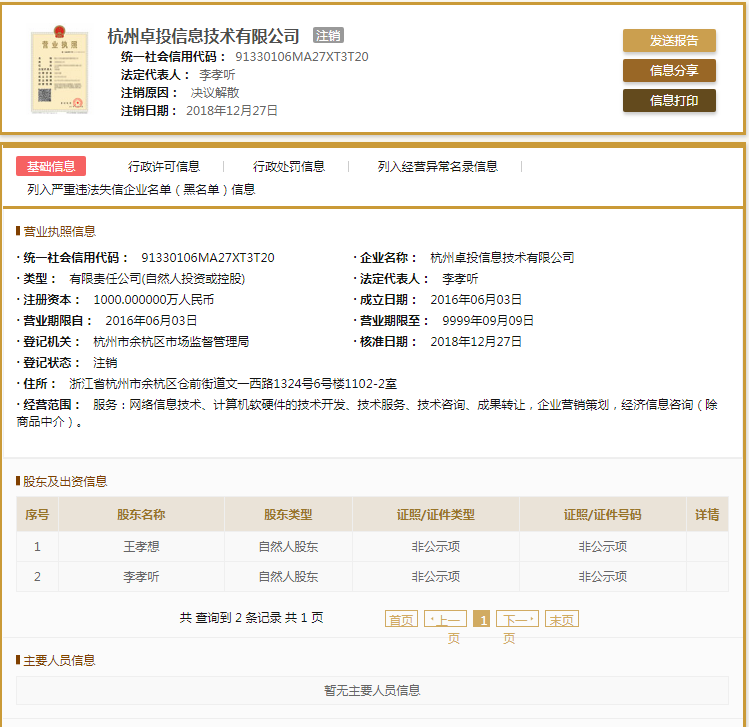Viewport: 749px width, 727px height.
Task: Open the 列入经营异常名录信息 tab
Action: (437, 167)
